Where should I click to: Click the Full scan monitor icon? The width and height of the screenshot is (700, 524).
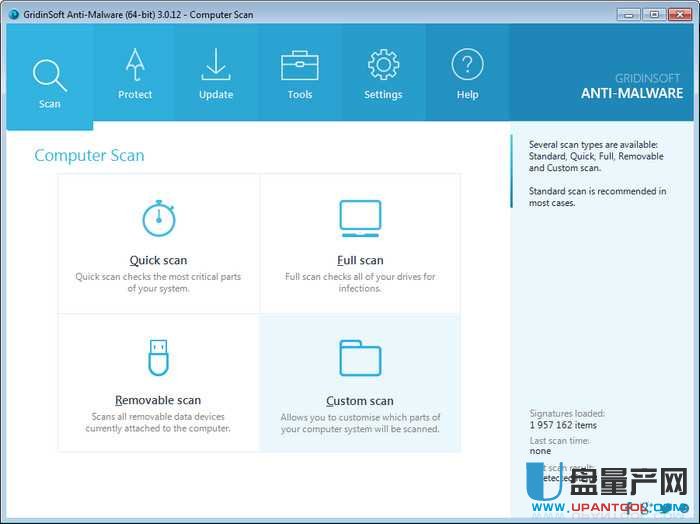360,217
